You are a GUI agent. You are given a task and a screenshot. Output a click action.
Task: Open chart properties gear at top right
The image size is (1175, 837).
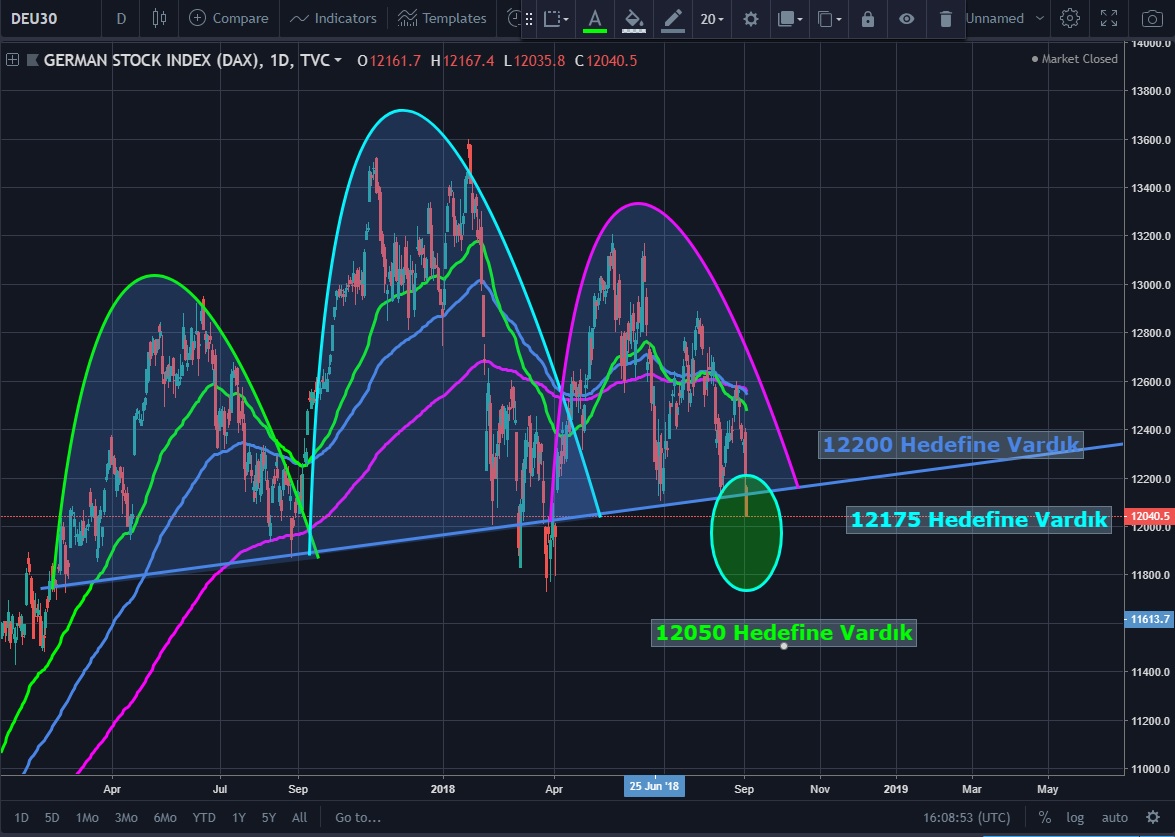1070,18
